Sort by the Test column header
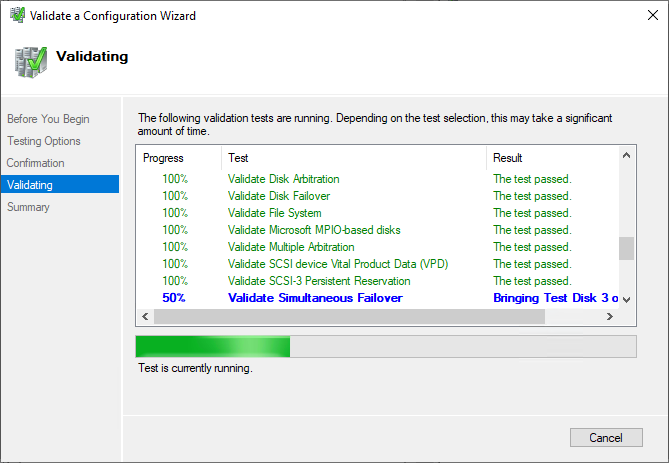Screen dimensions: 669x463 pos(238,158)
